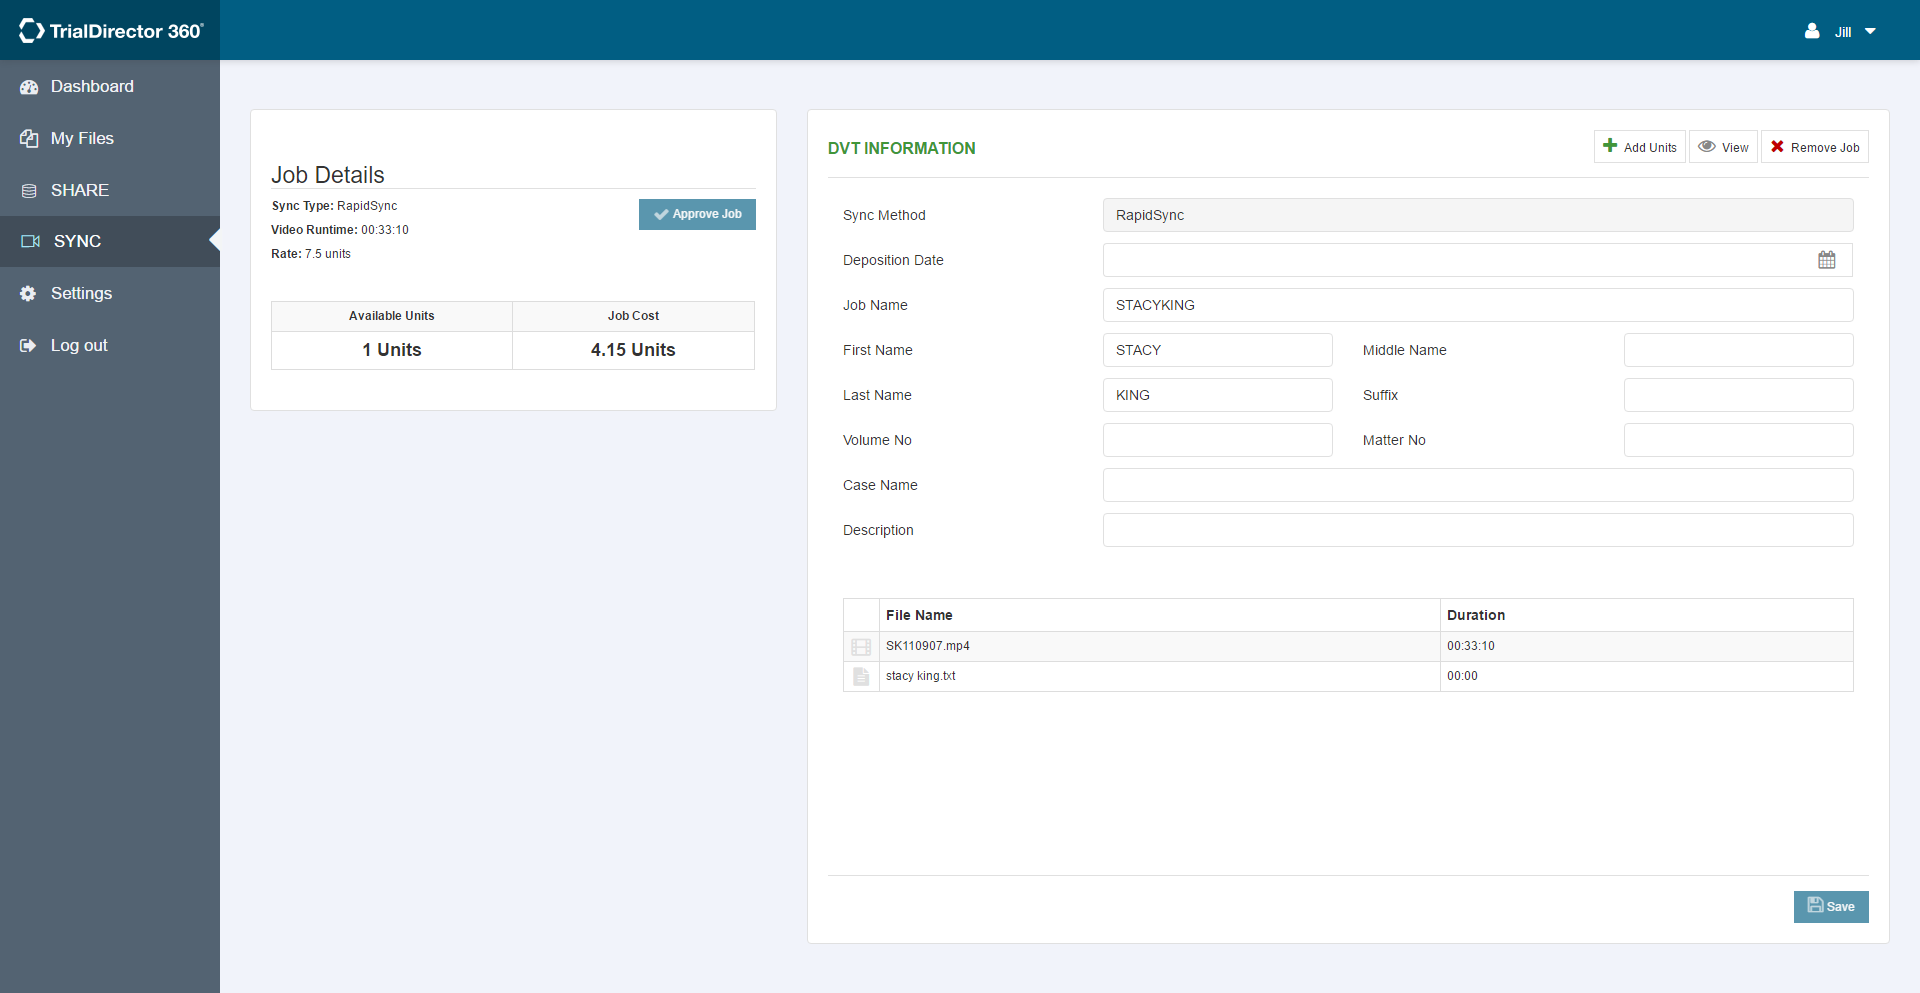The height and width of the screenshot is (993, 1920).
Task: Select the SK110907.mp4 file name
Action: (x=928, y=646)
